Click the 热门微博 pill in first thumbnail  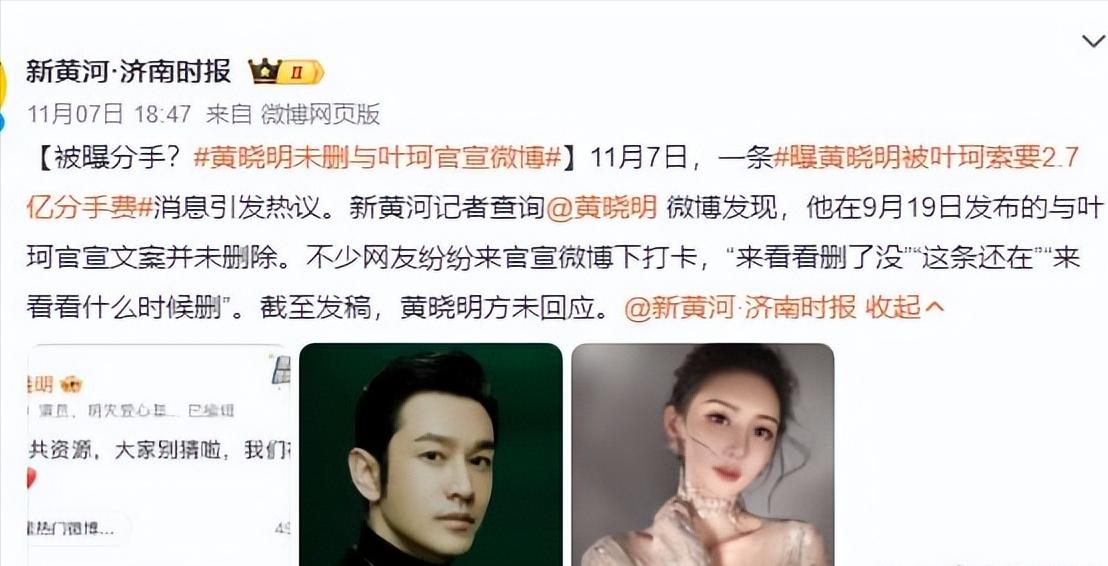pyautogui.click(x=78, y=528)
